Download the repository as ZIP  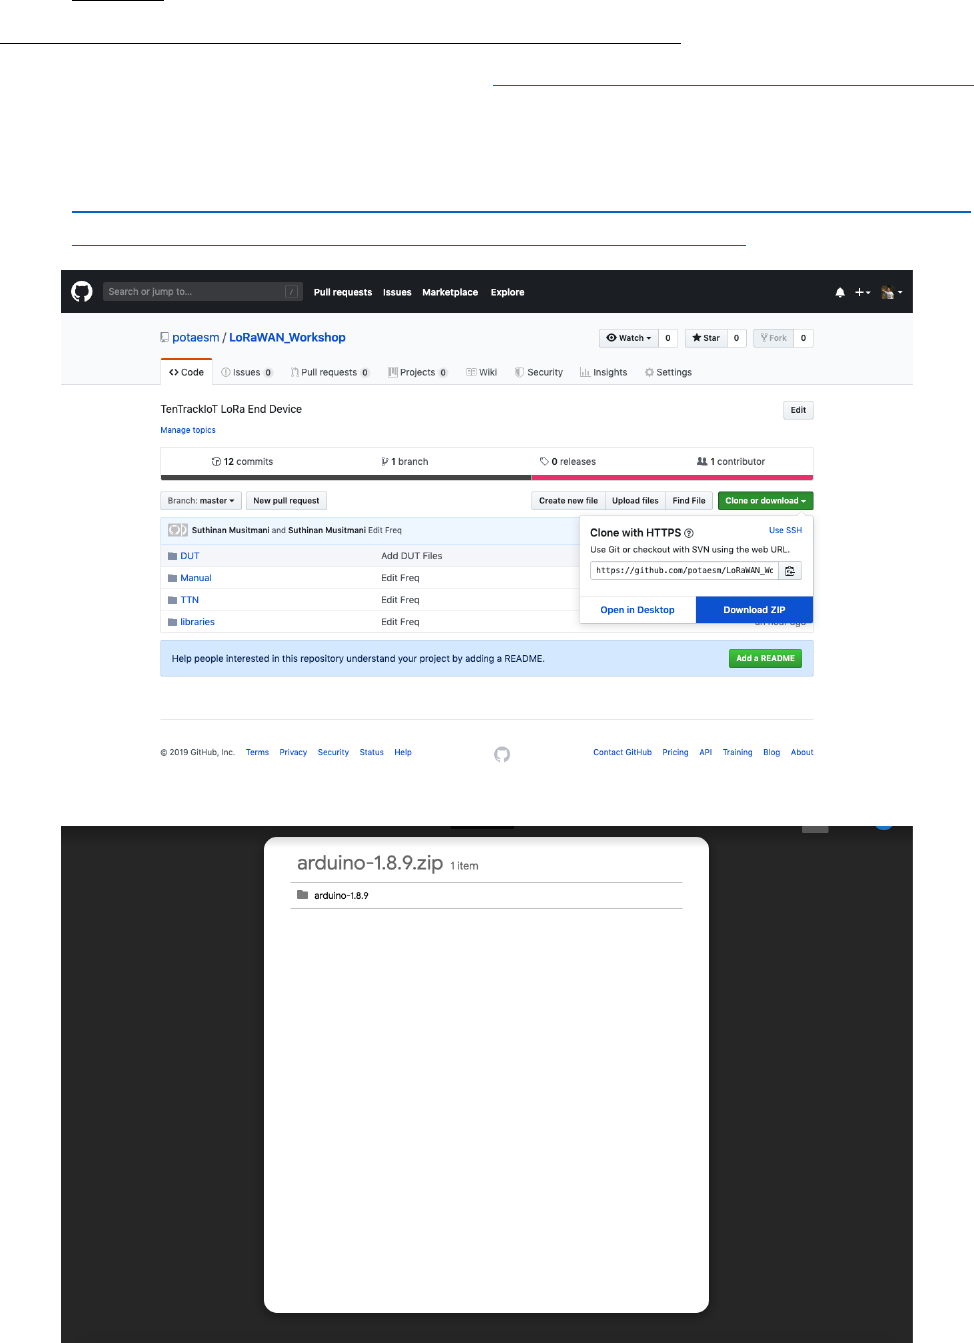coord(754,610)
